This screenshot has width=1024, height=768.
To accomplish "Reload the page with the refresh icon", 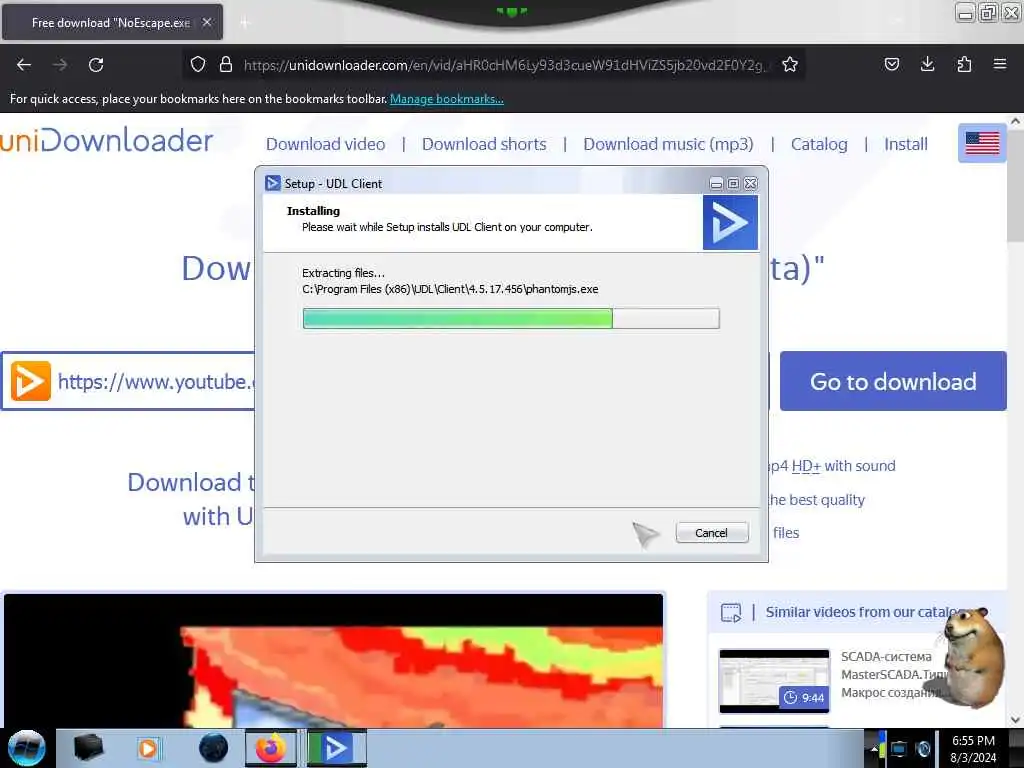I will coord(96,65).
